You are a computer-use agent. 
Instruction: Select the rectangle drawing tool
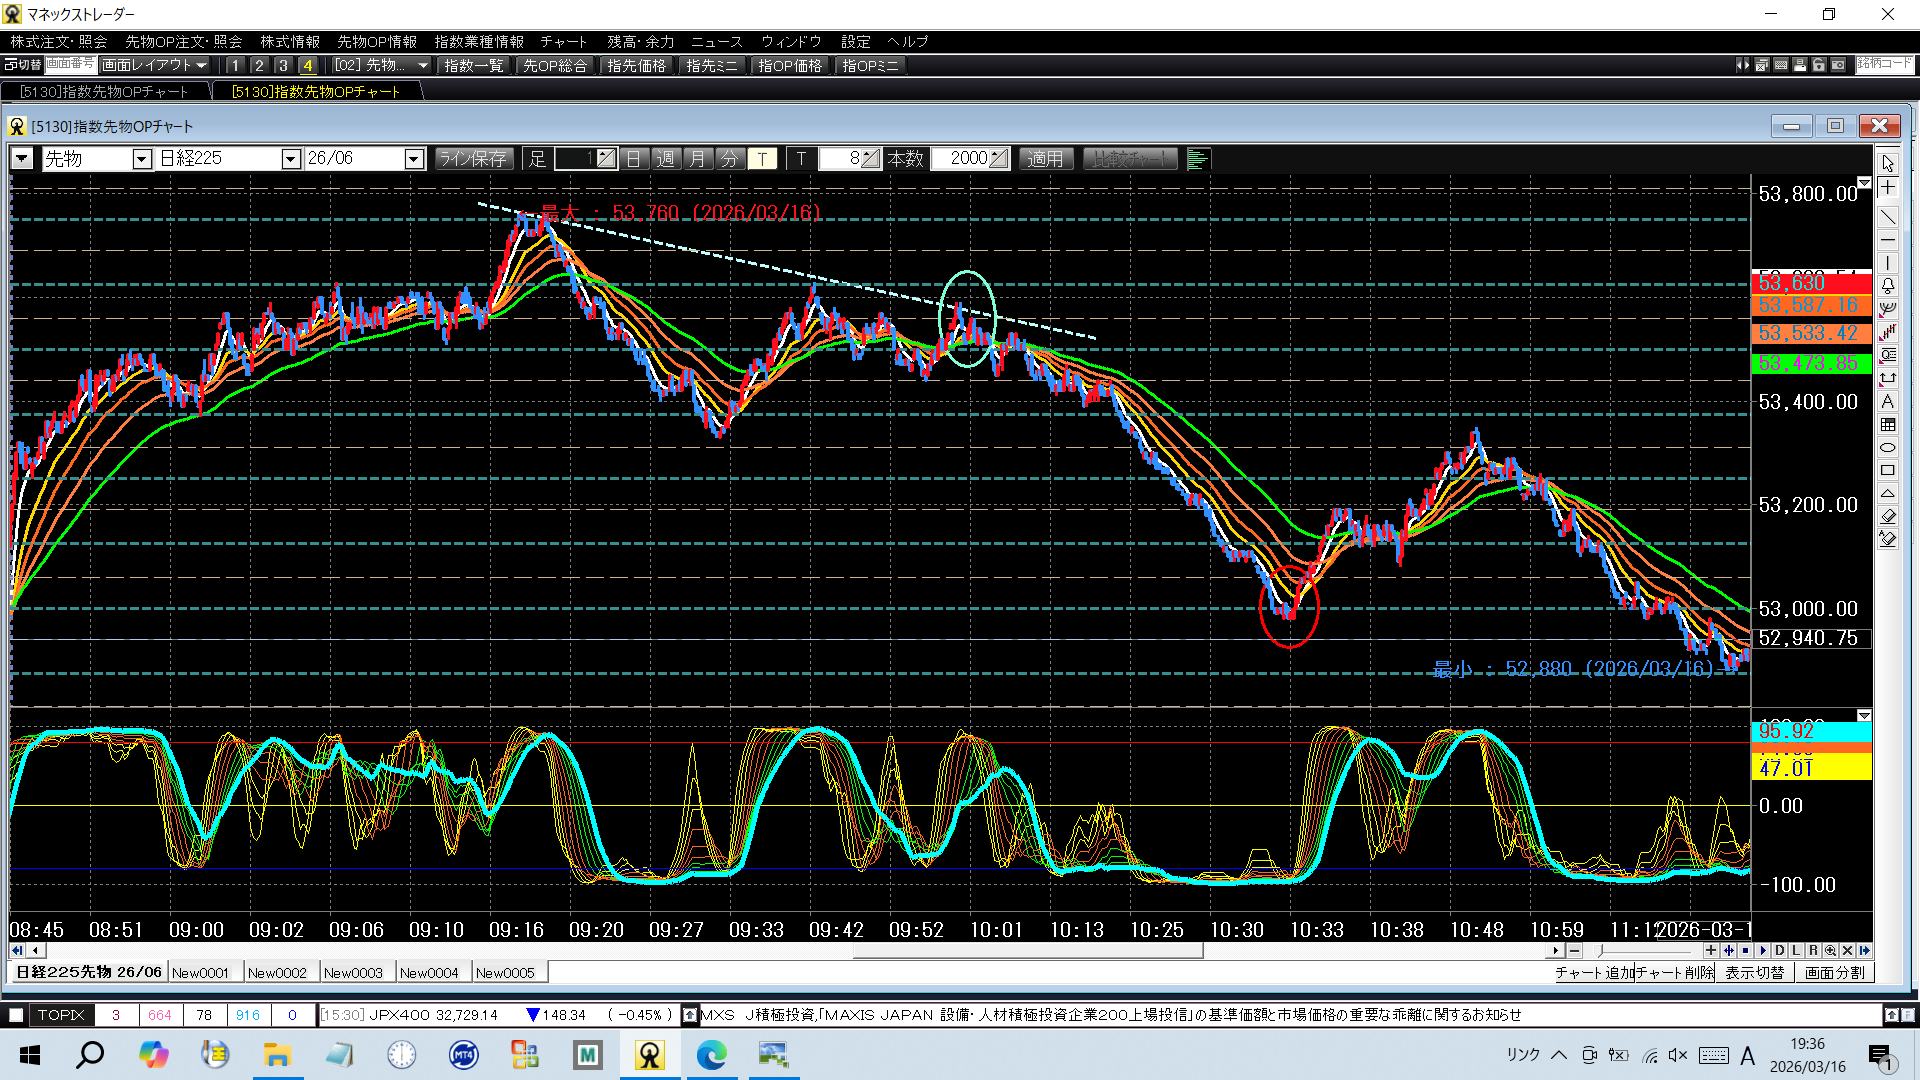point(1887,470)
